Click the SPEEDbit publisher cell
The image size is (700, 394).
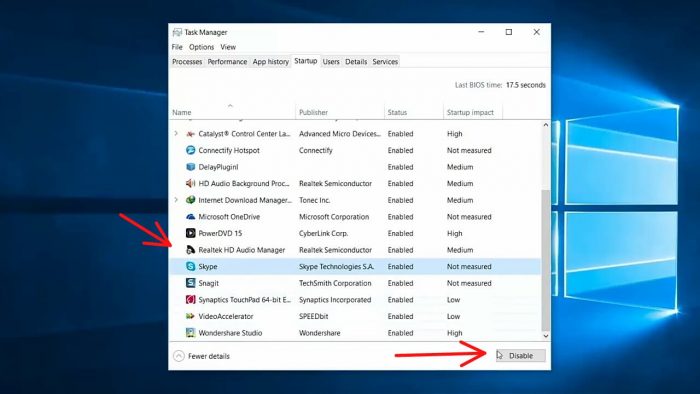coord(313,316)
